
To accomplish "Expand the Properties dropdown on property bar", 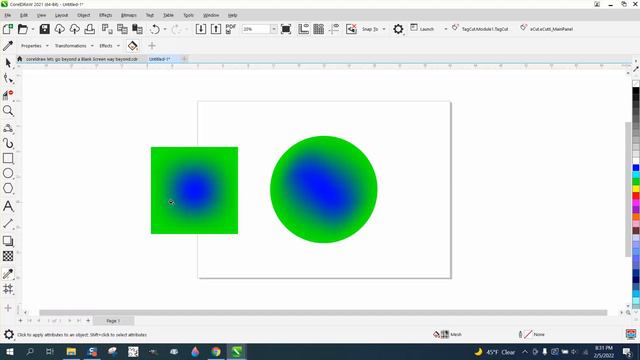I will pyautogui.click(x=47, y=46).
